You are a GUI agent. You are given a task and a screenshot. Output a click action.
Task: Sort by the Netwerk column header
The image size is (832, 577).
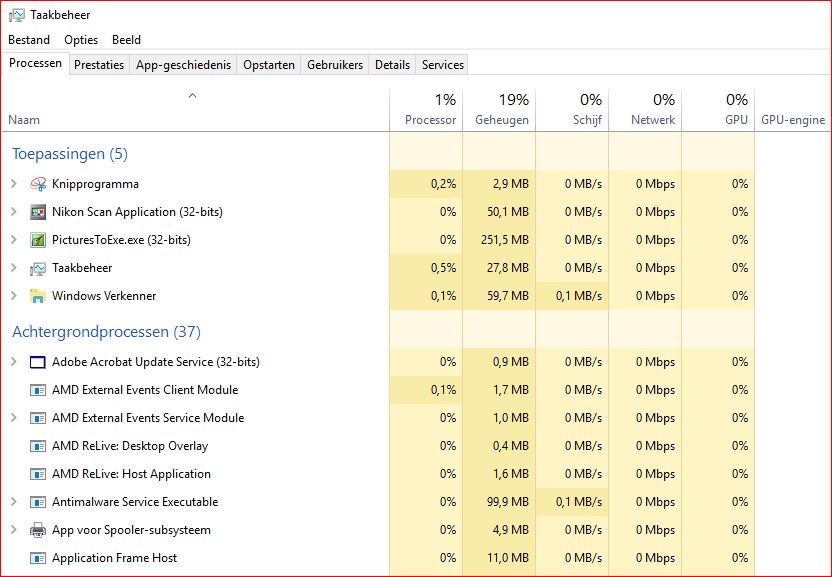(645, 110)
